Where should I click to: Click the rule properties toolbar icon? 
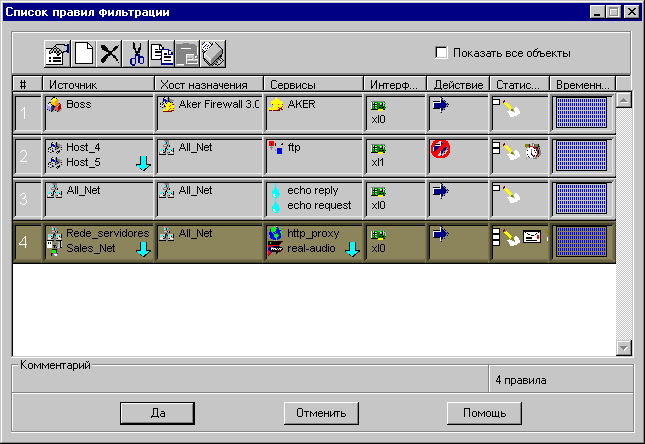point(57,53)
